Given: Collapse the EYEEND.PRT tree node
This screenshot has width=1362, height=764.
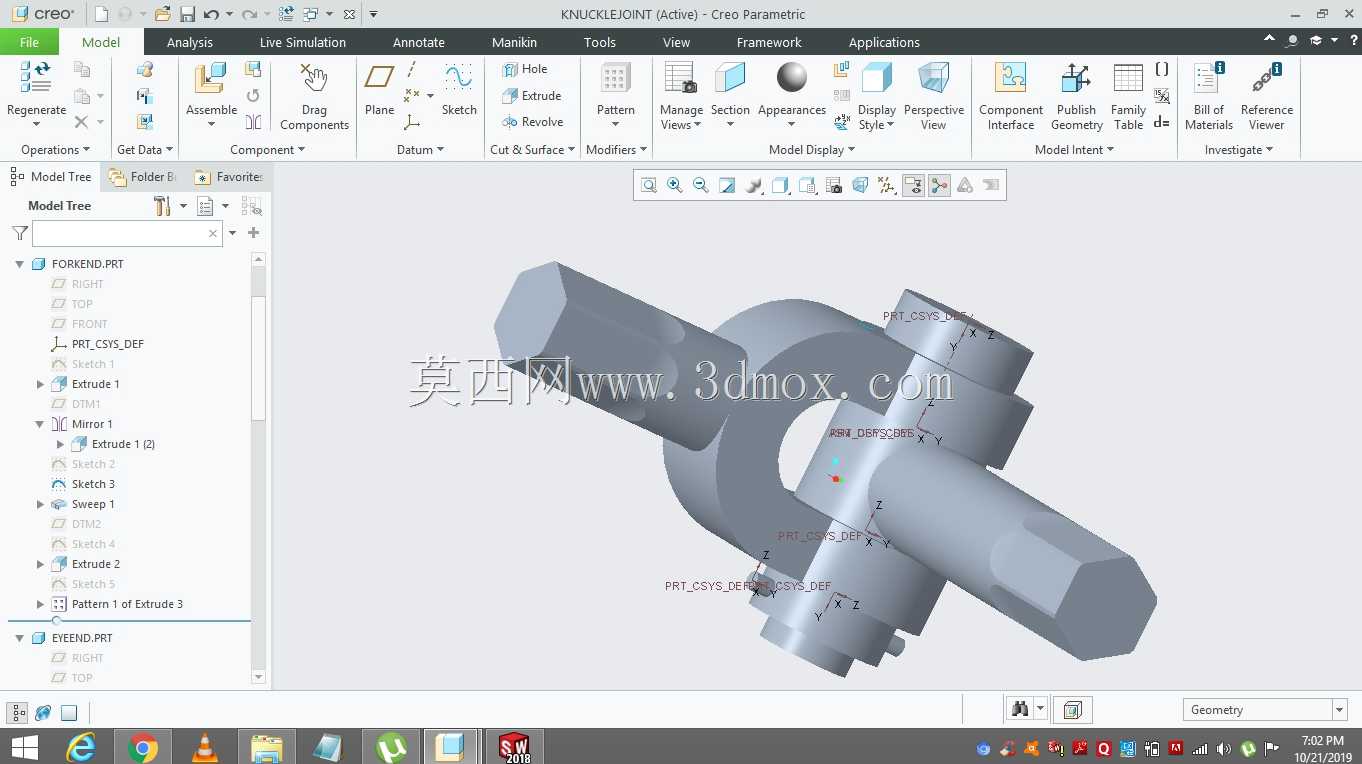Looking at the screenshot, I should (x=19, y=638).
